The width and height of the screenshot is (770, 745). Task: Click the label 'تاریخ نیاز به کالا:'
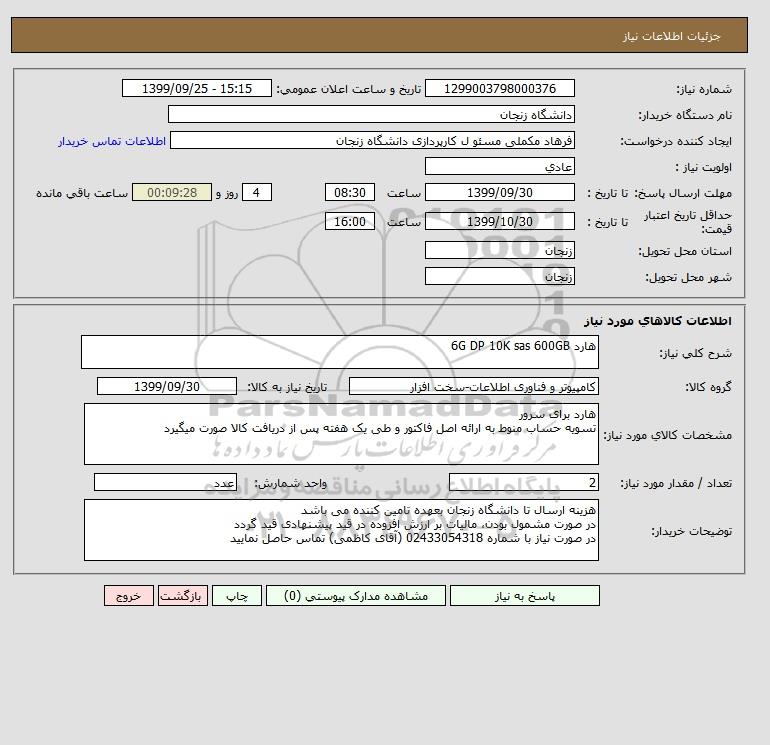(287, 387)
